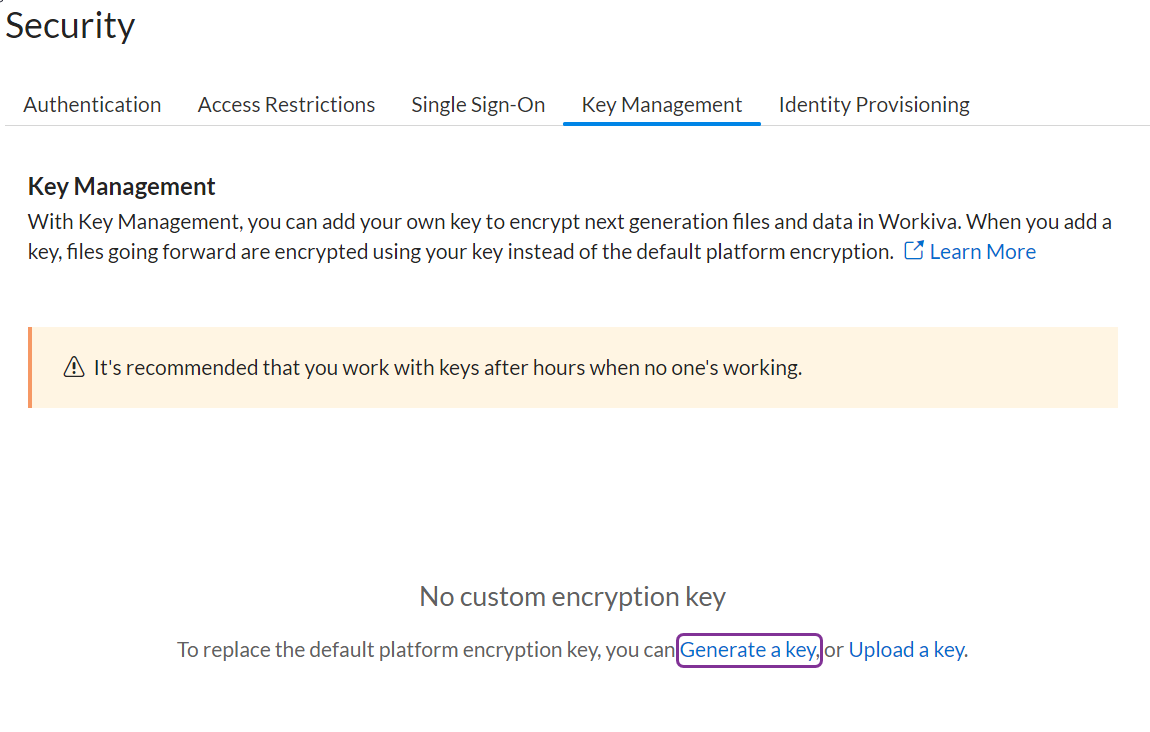The height and width of the screenshot is (732, 1150).
Task: Click the bold Key Management section heading
Action: 122,187
